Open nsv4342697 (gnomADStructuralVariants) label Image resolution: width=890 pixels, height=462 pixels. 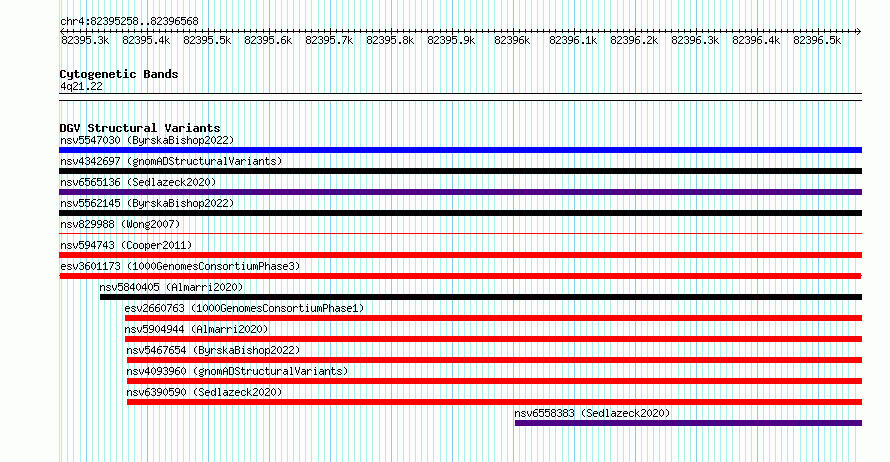(171, 161)
